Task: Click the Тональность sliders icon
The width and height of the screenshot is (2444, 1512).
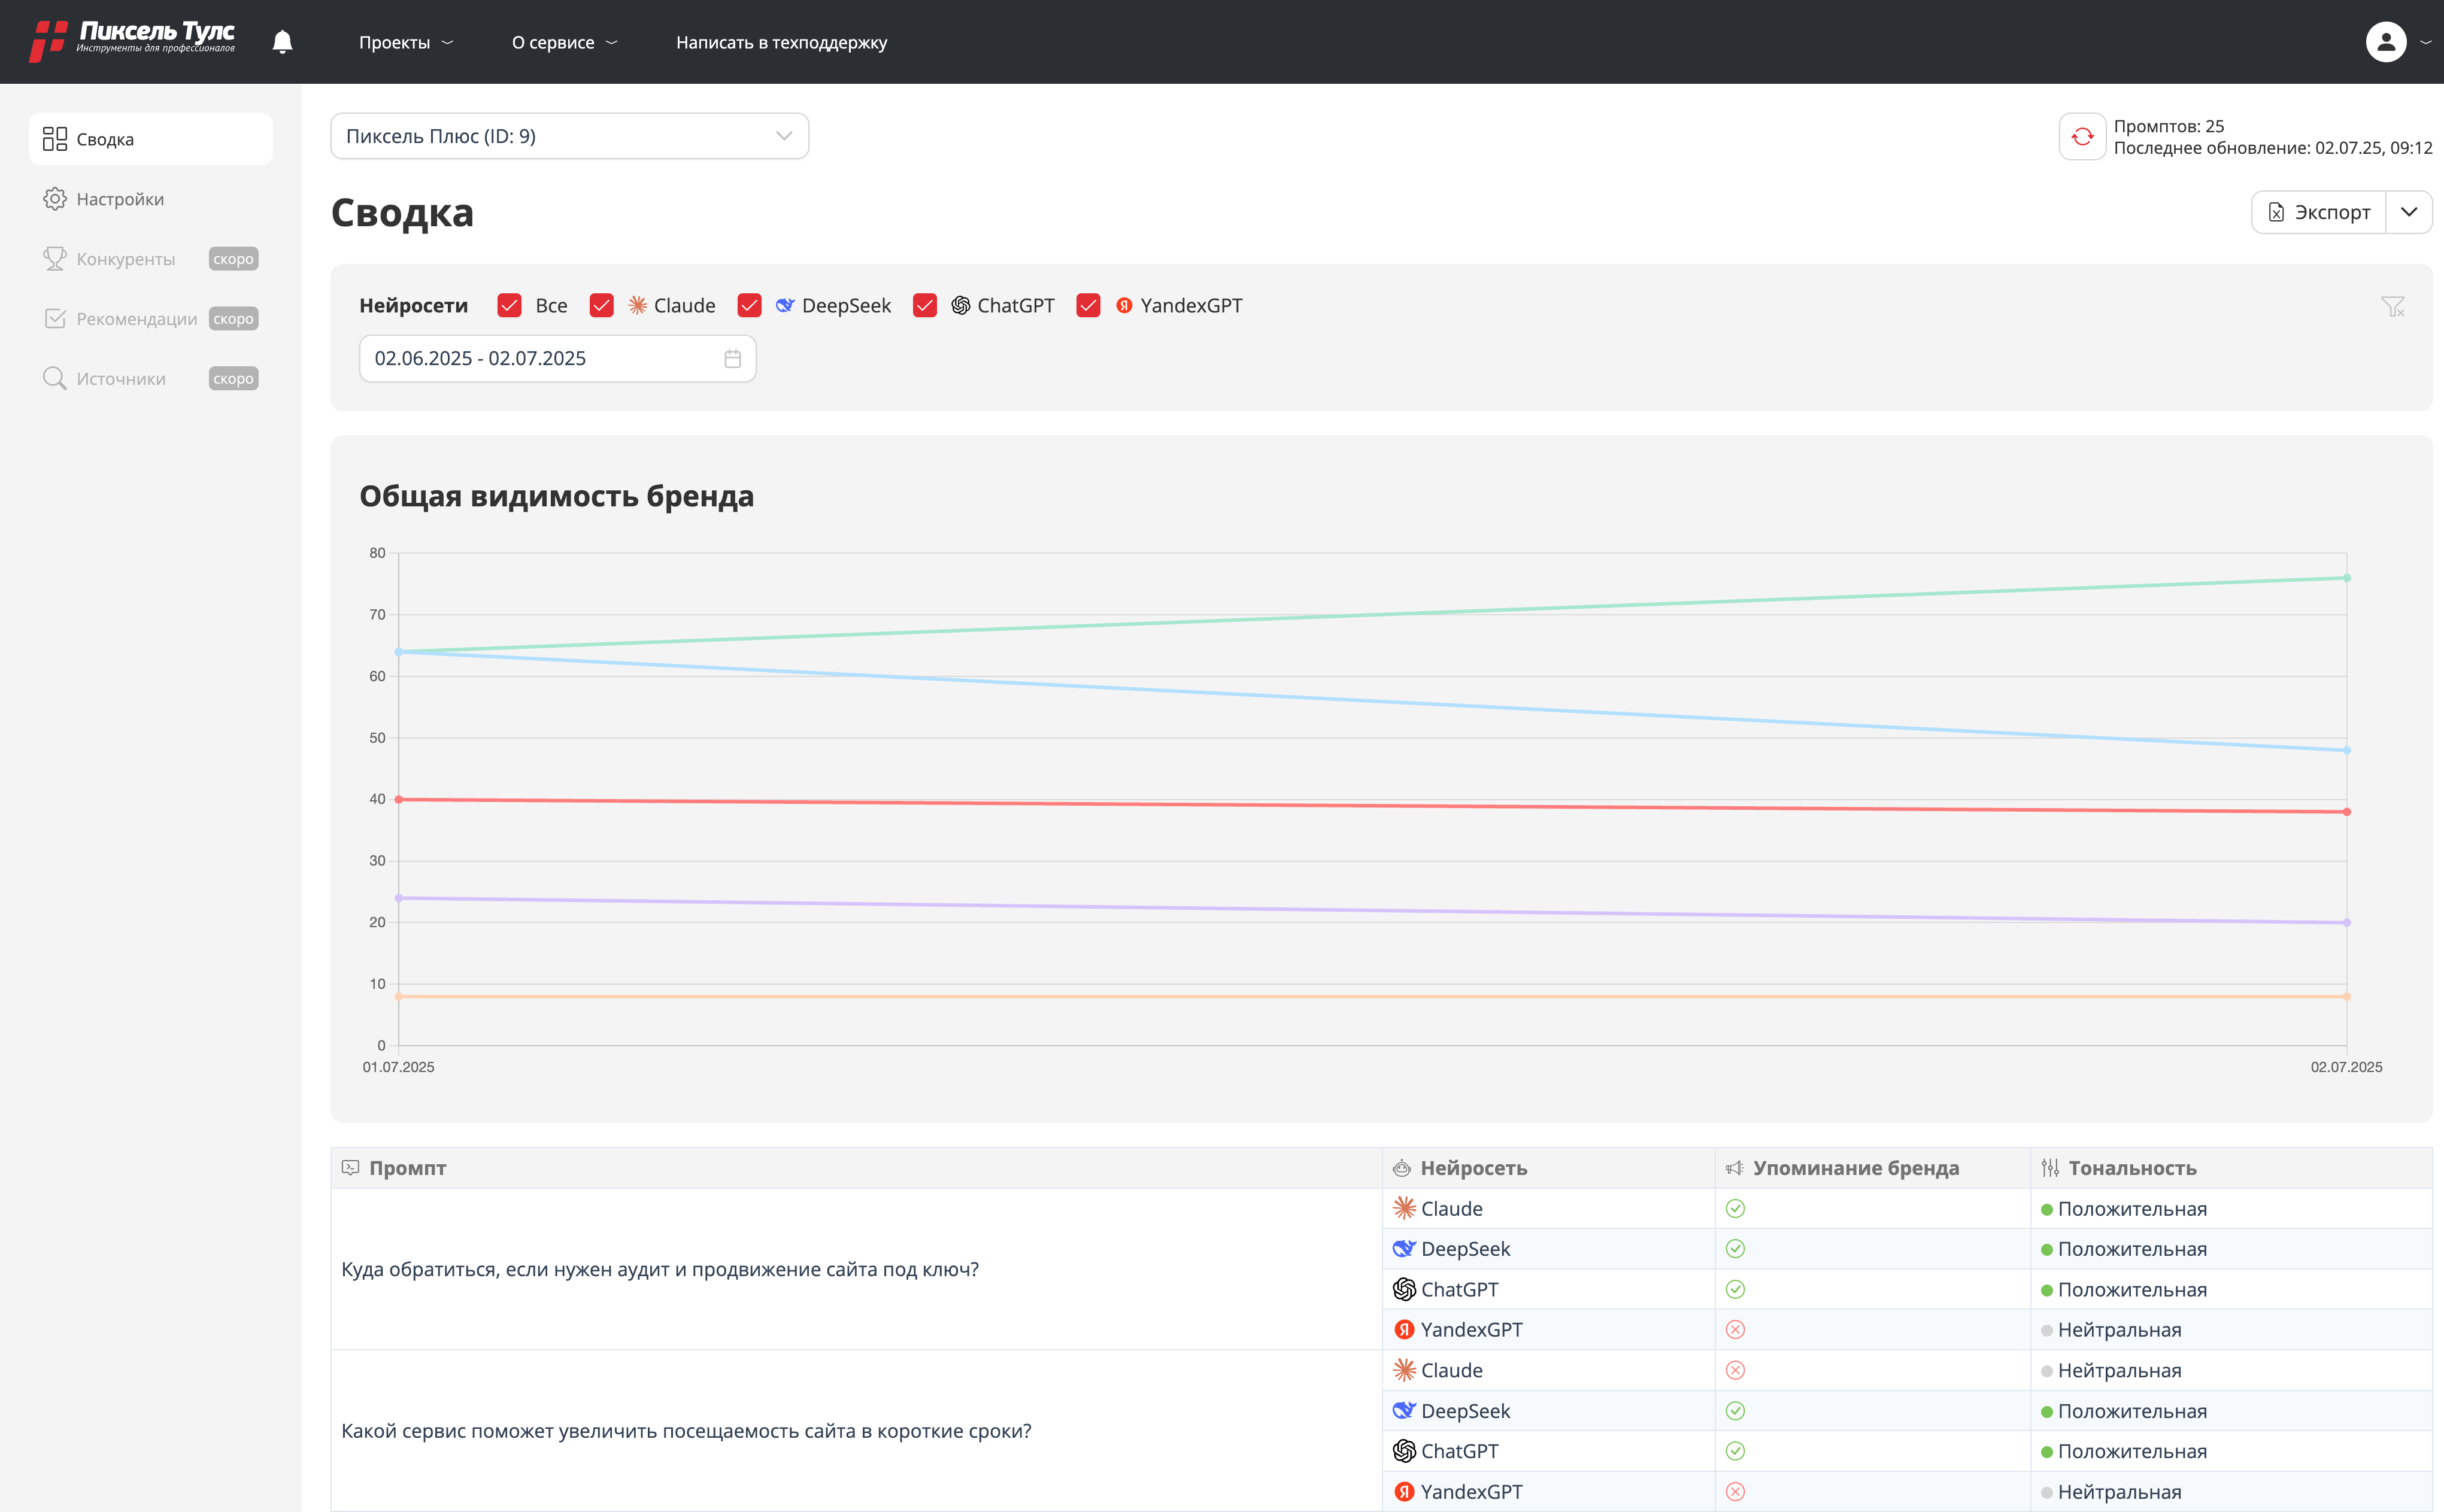Action: [x=2050, y=1168]
